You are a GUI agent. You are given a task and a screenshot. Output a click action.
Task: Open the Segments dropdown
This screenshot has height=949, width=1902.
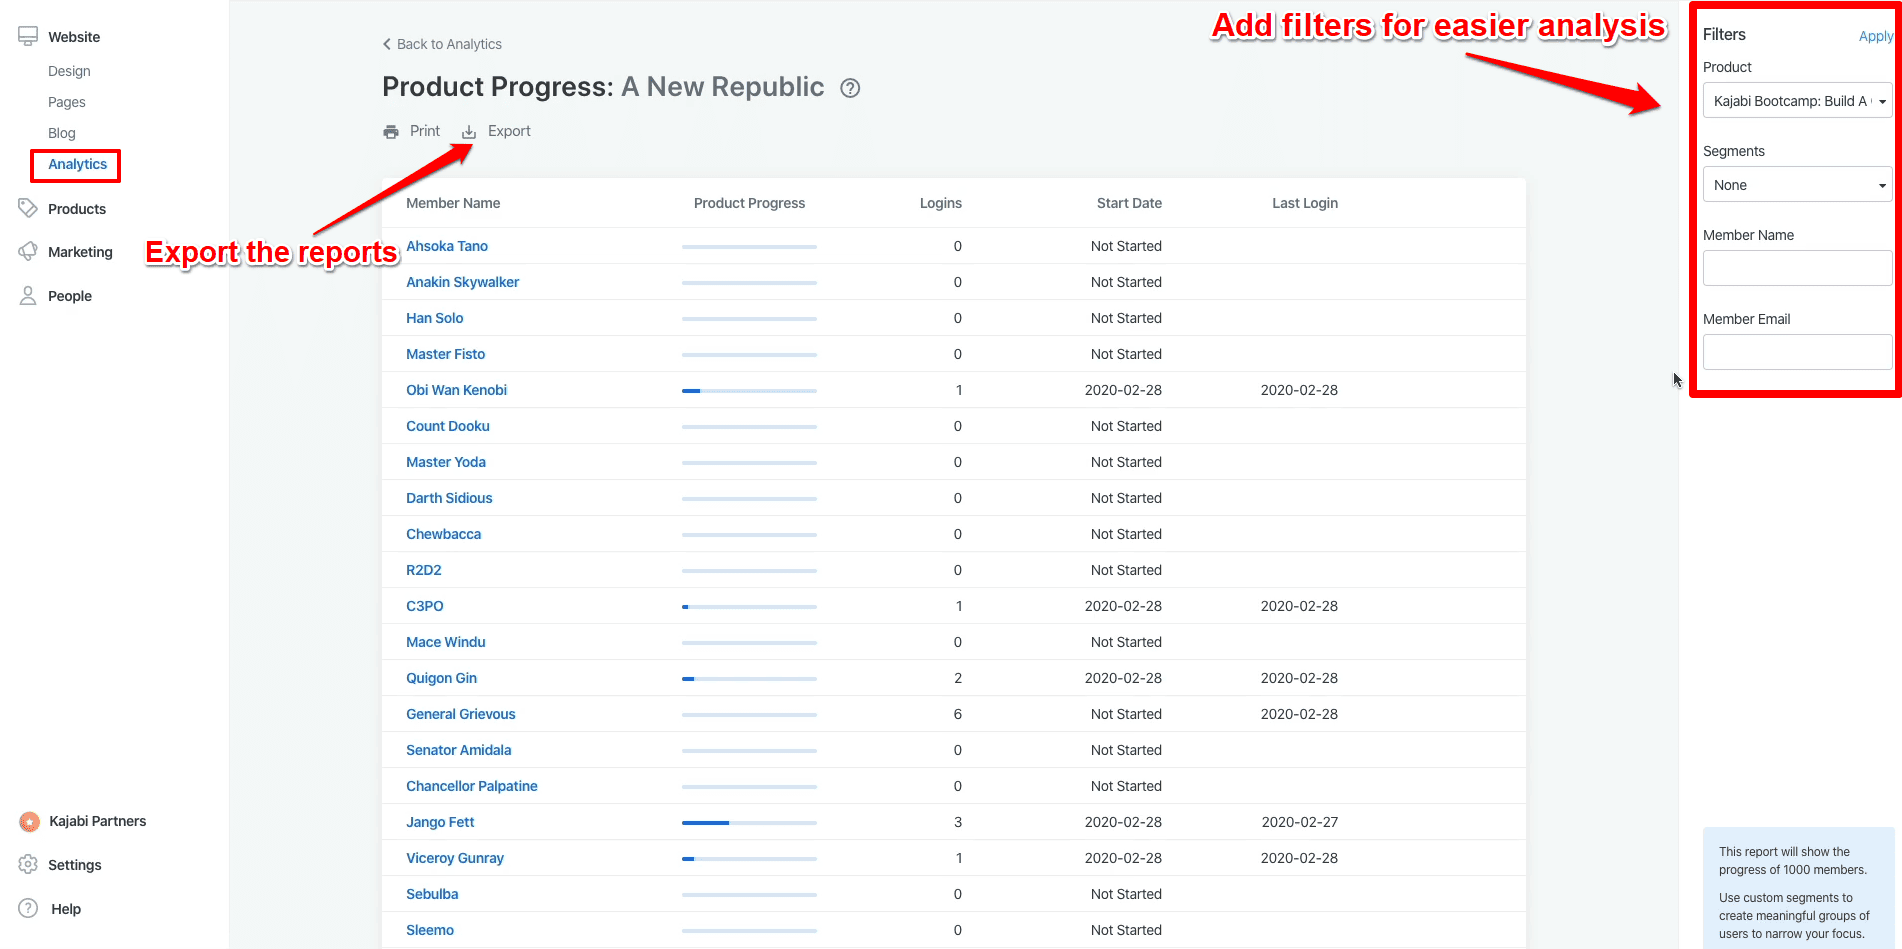1797,185
